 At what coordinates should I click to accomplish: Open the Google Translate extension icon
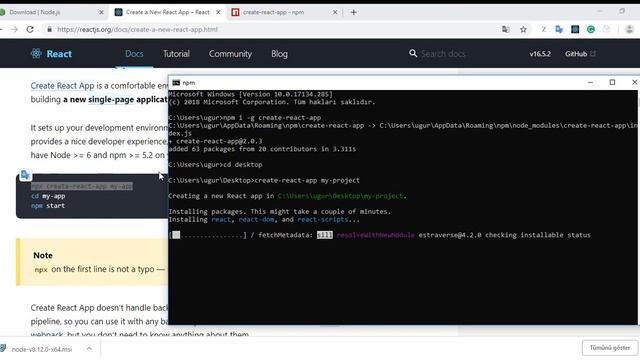click(x=559, y=29)
